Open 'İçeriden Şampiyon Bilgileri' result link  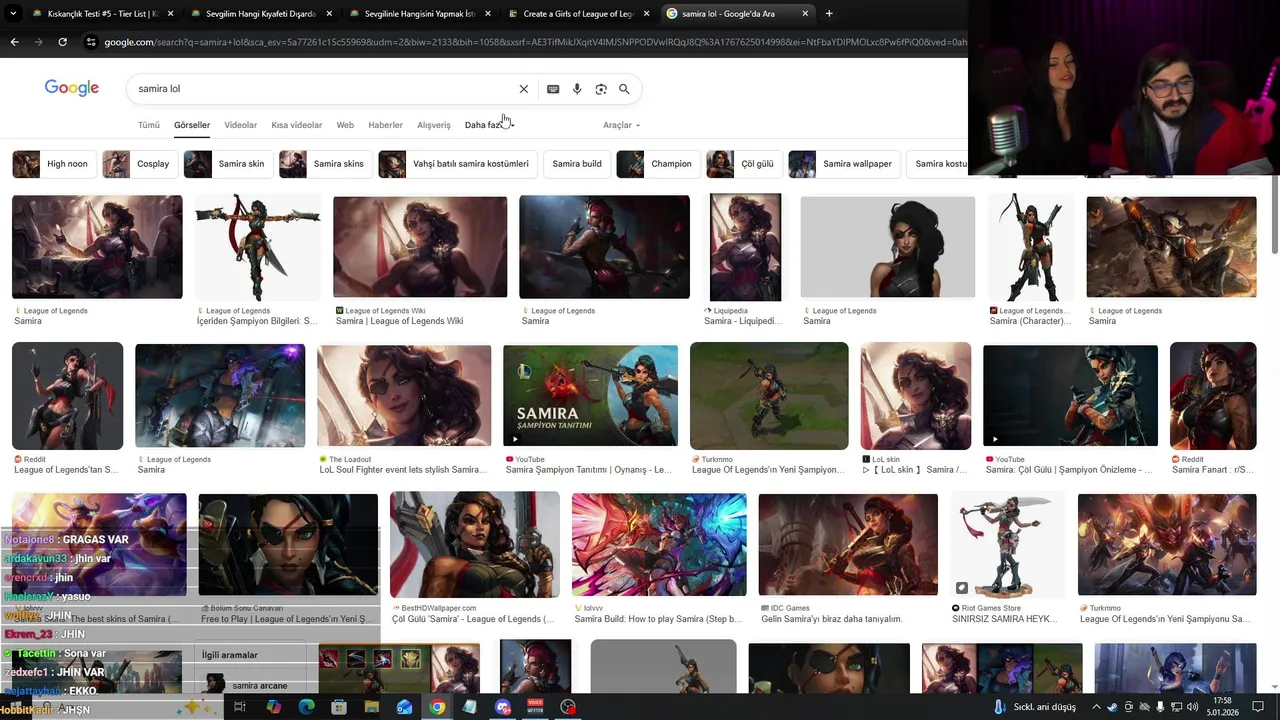[x=257, y=321]
